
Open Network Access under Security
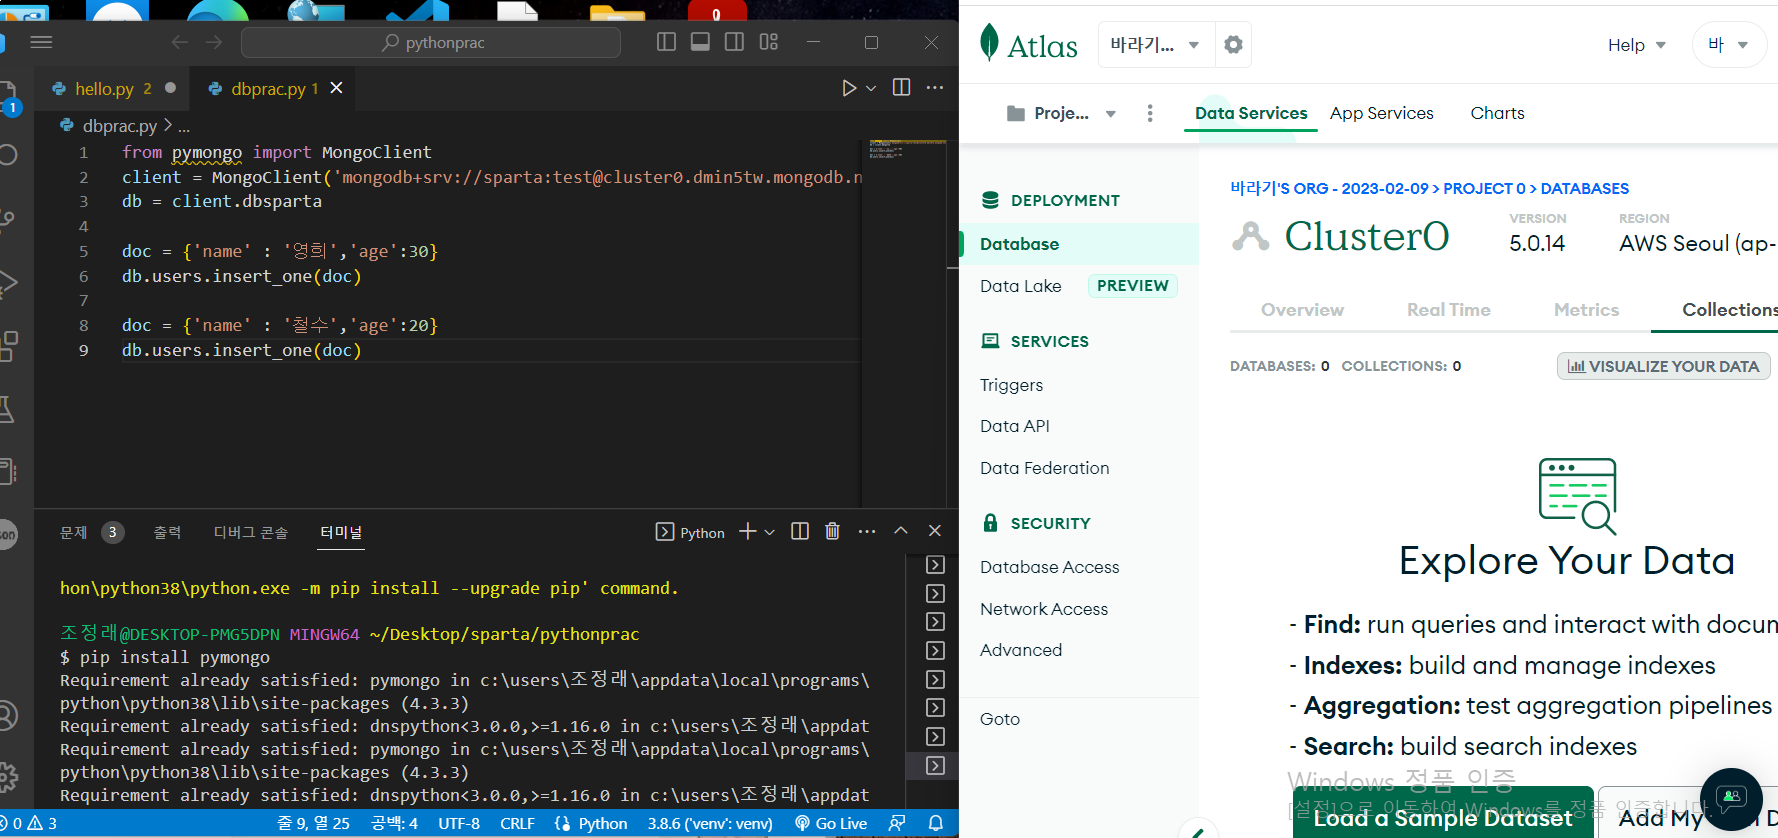(1044, 609)
